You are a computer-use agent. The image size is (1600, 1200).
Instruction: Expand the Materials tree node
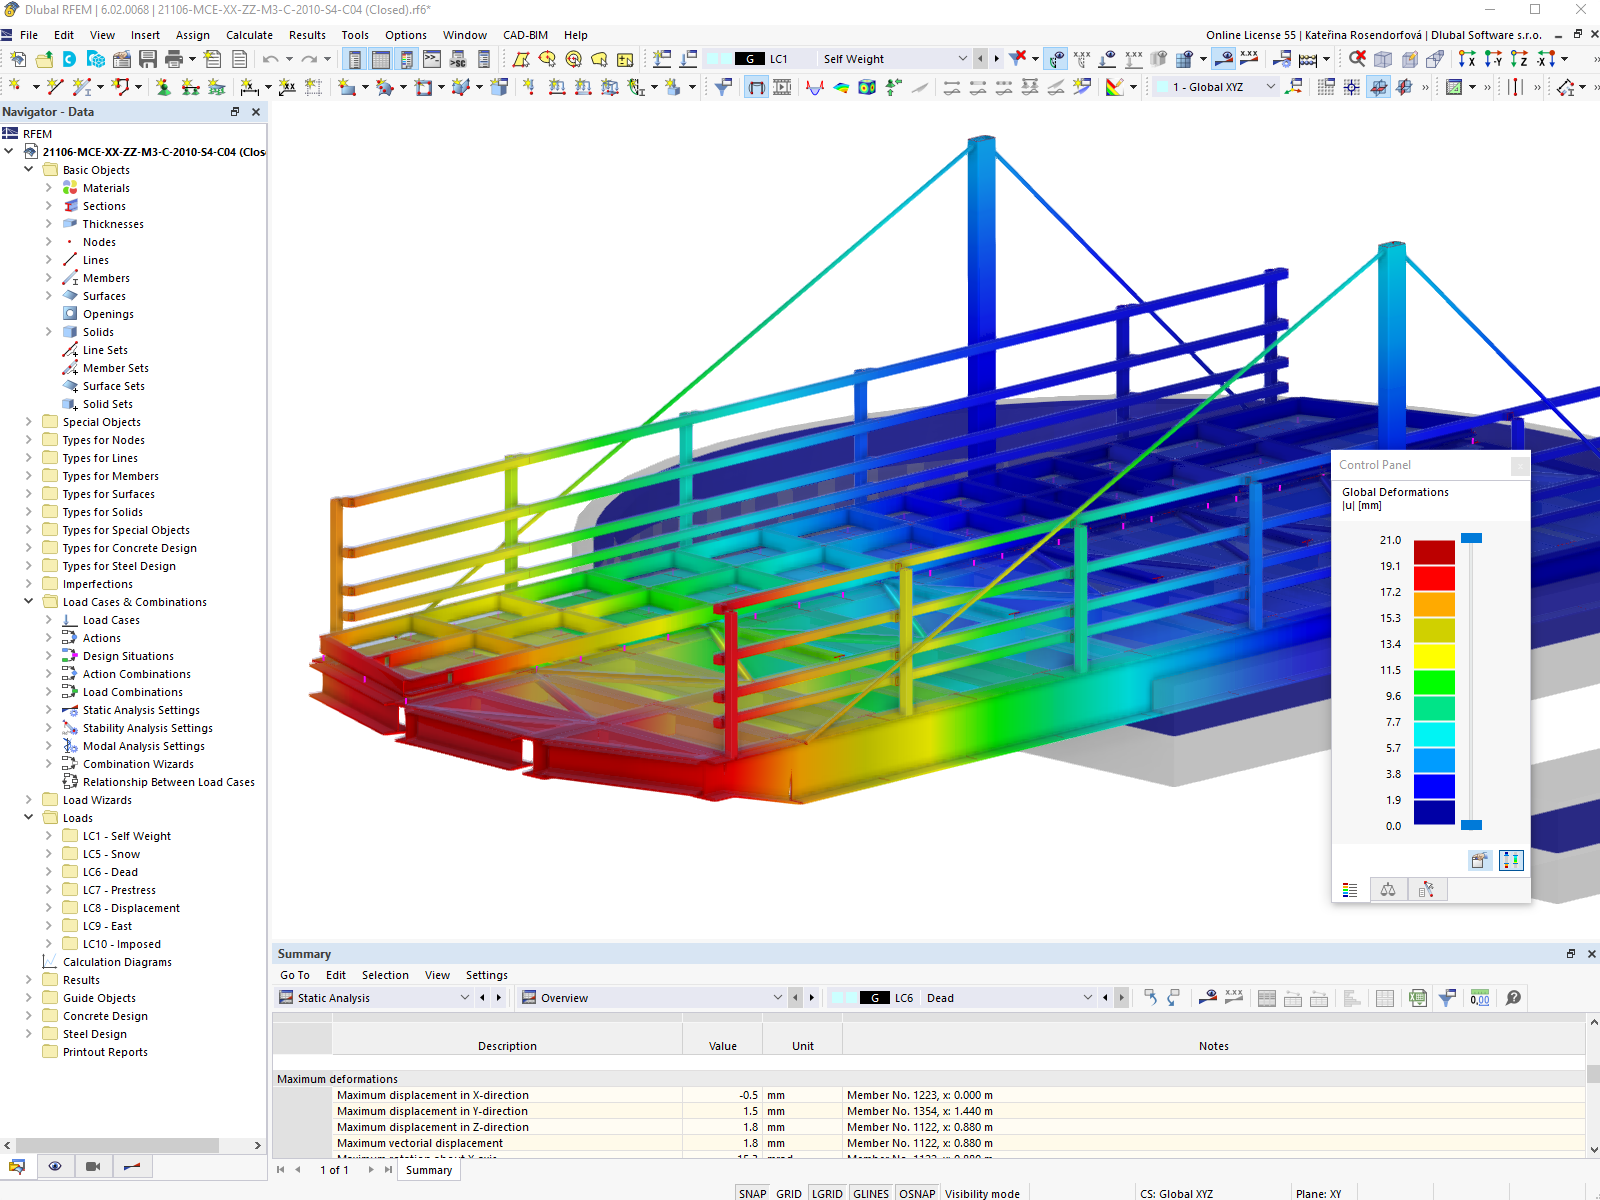tap(48, 188)
